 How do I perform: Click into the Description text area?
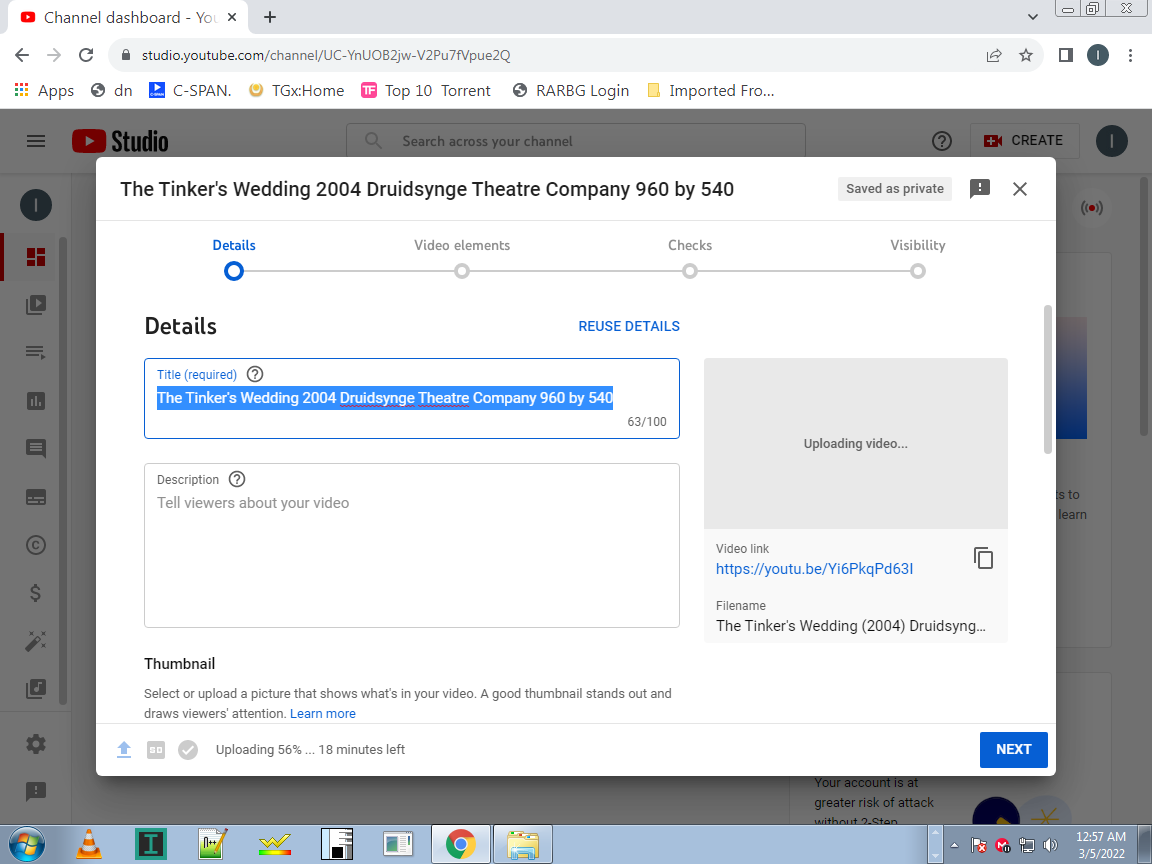(x=411, y=545)
